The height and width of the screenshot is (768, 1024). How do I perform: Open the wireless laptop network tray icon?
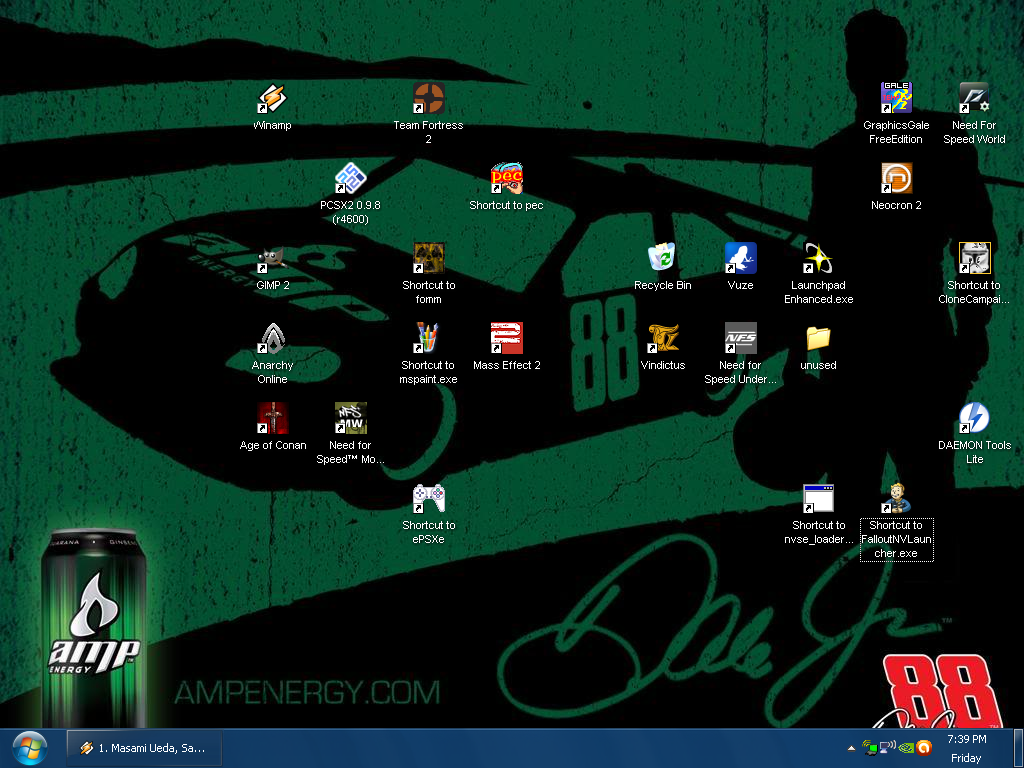[x=869, y=748]
